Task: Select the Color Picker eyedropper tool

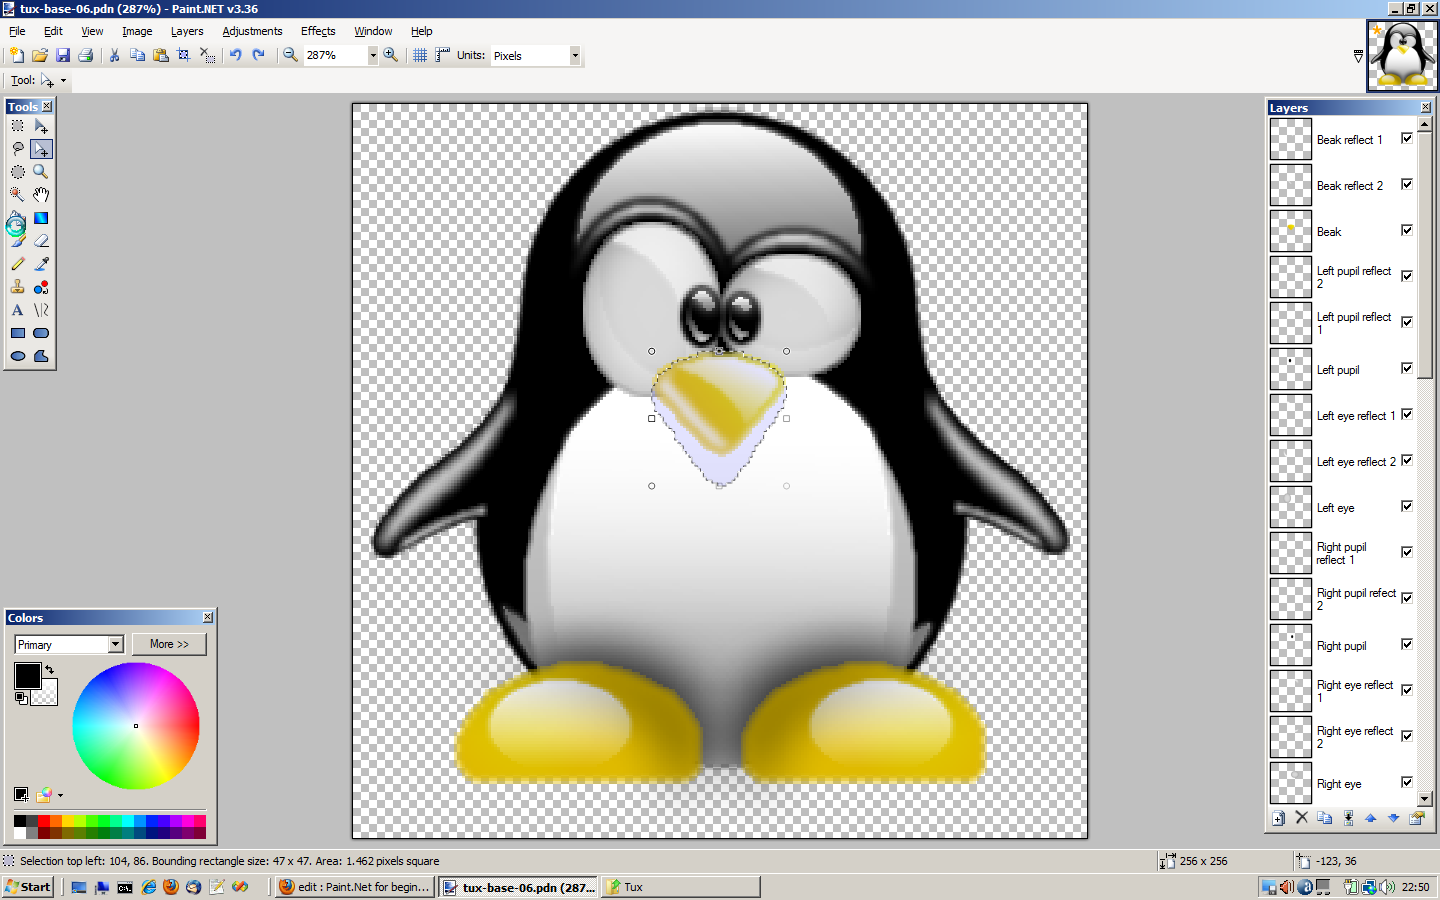Action: [41, 264]
